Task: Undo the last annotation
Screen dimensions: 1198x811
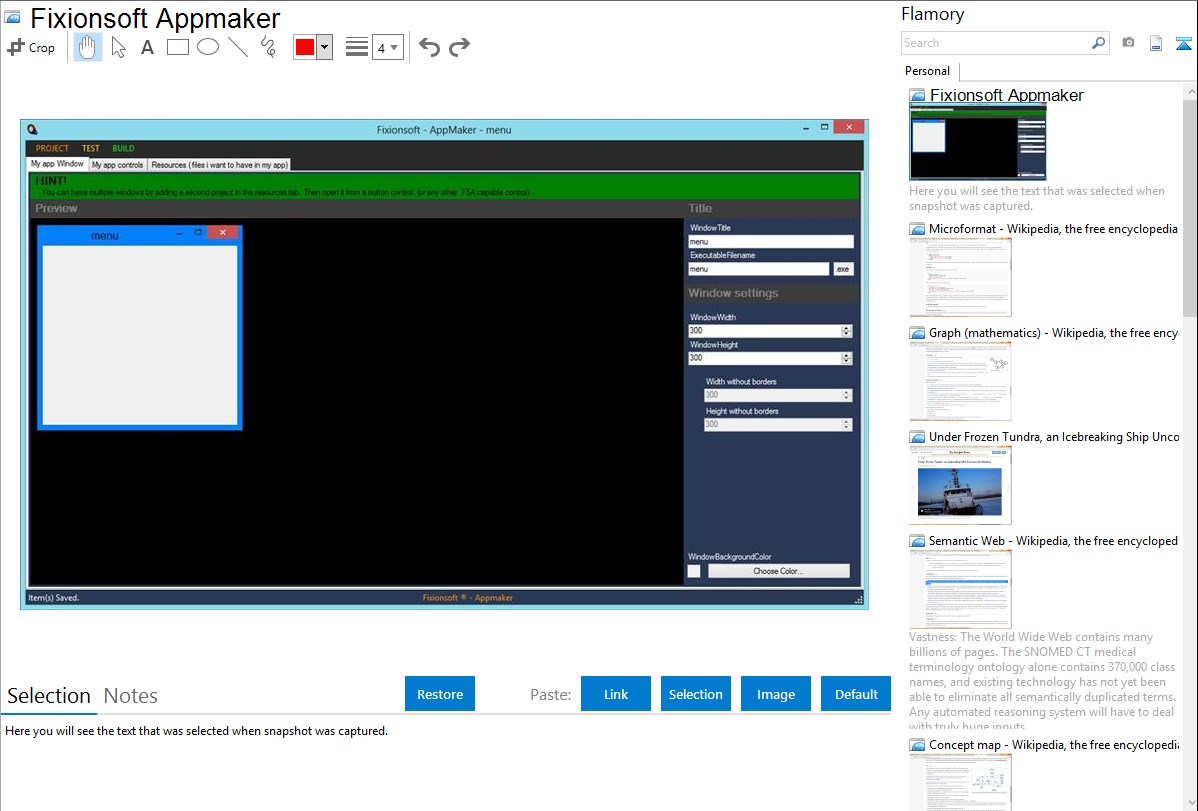Action: (x=429, y=47)
